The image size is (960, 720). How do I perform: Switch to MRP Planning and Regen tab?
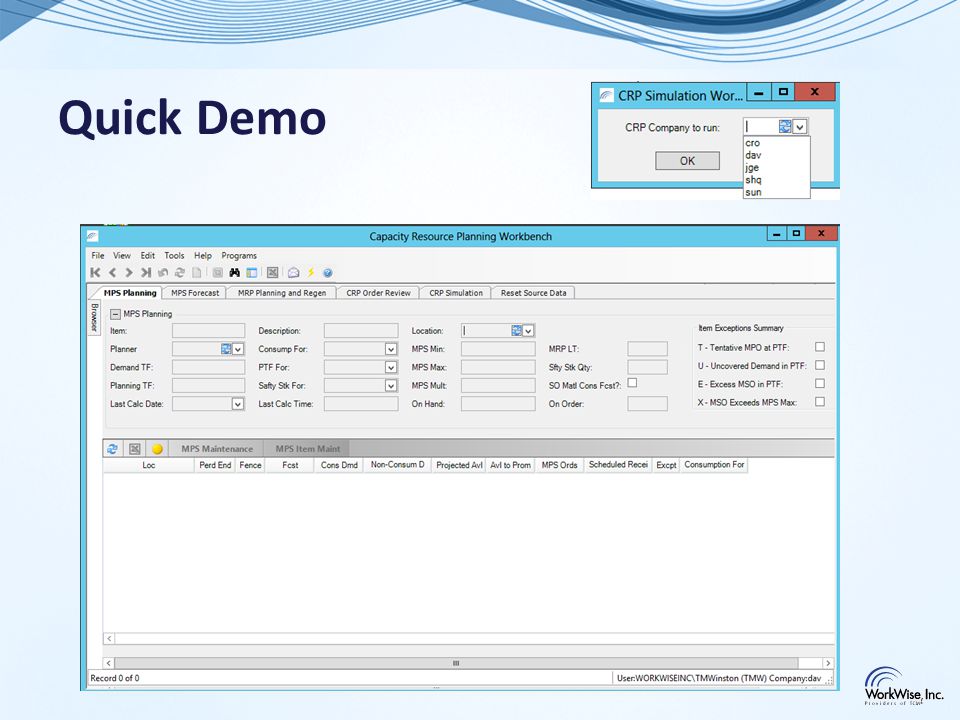click(282, 293)
